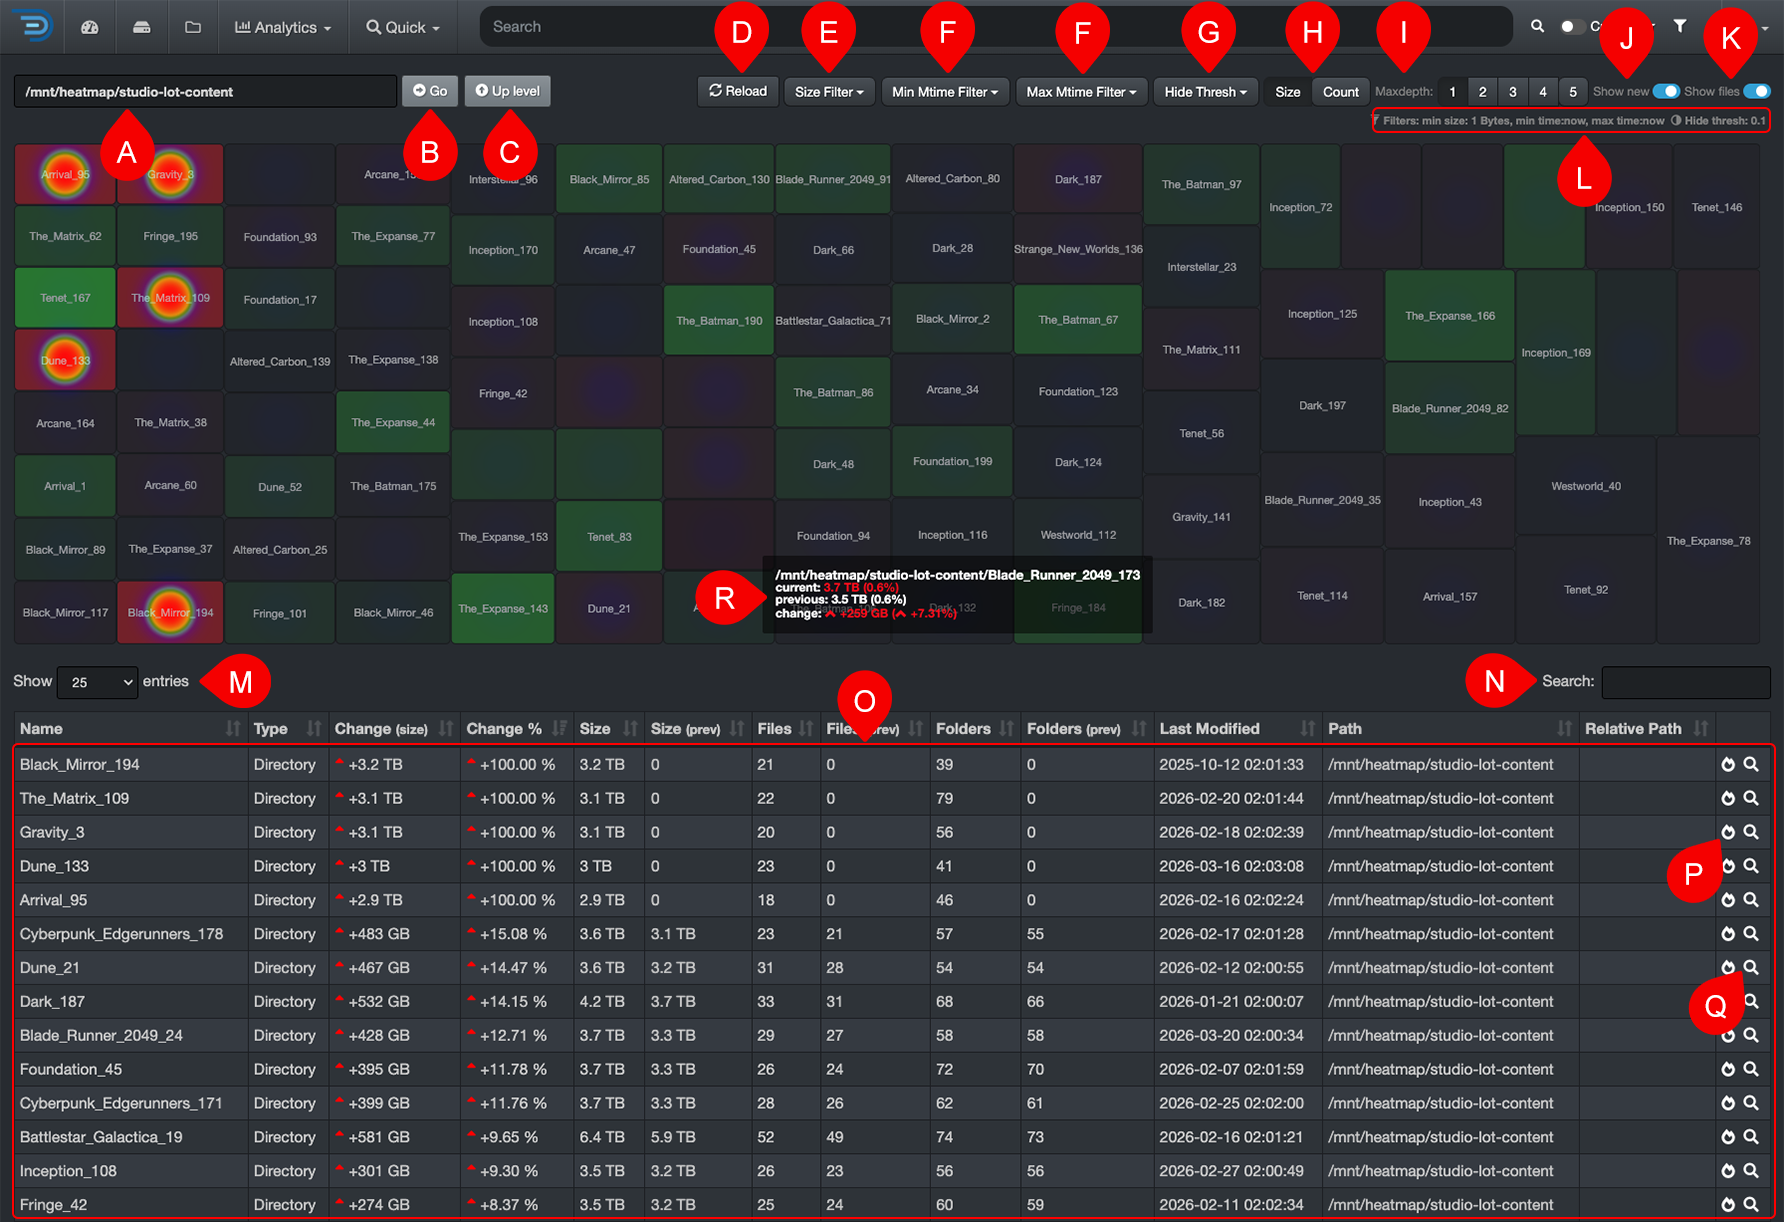Click the Westworld_40 heatmap tile

point(1586,486)
